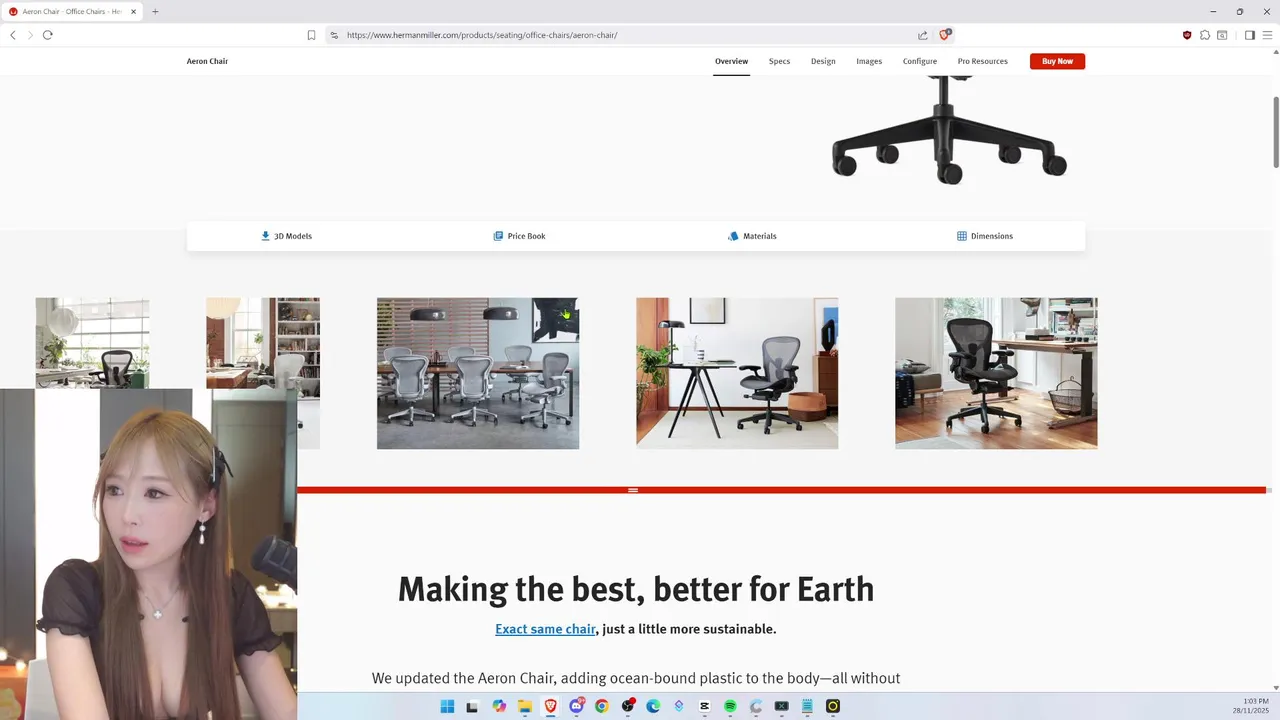The width and height of the screenshot is (1280, 720).
Task: Open the black desk Aeron photo
Action: click(x=737, y=373)
